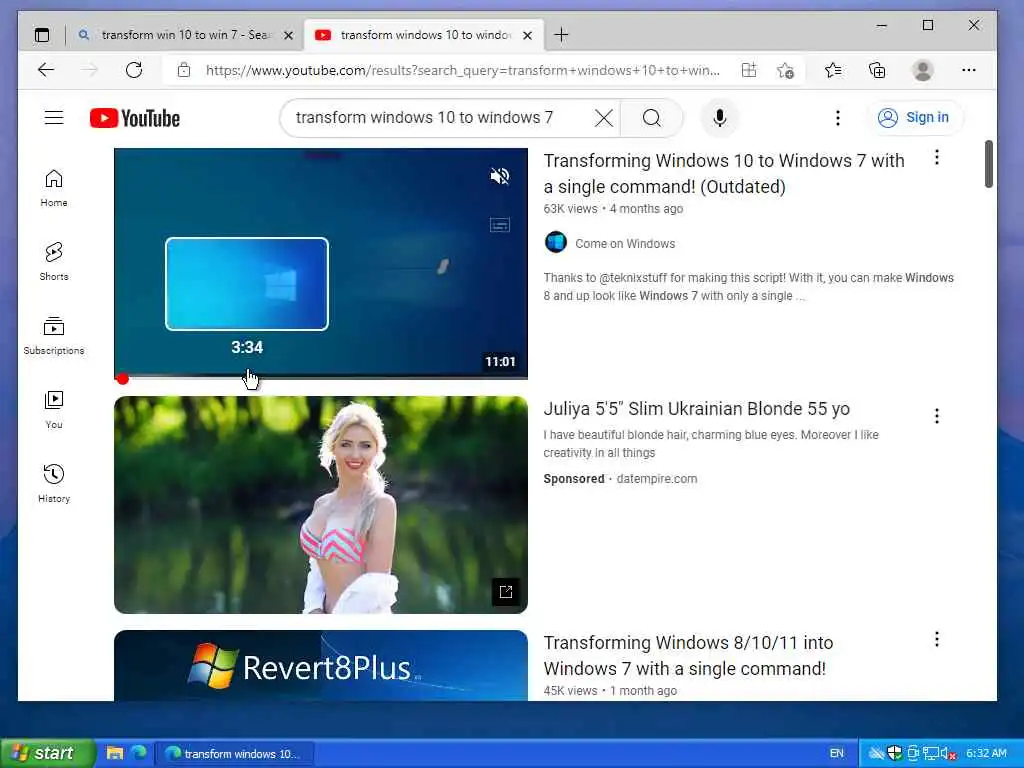Click the 6:32 AM taskbar clock
The image size is (1024, 768).
[x=986, y=754]
